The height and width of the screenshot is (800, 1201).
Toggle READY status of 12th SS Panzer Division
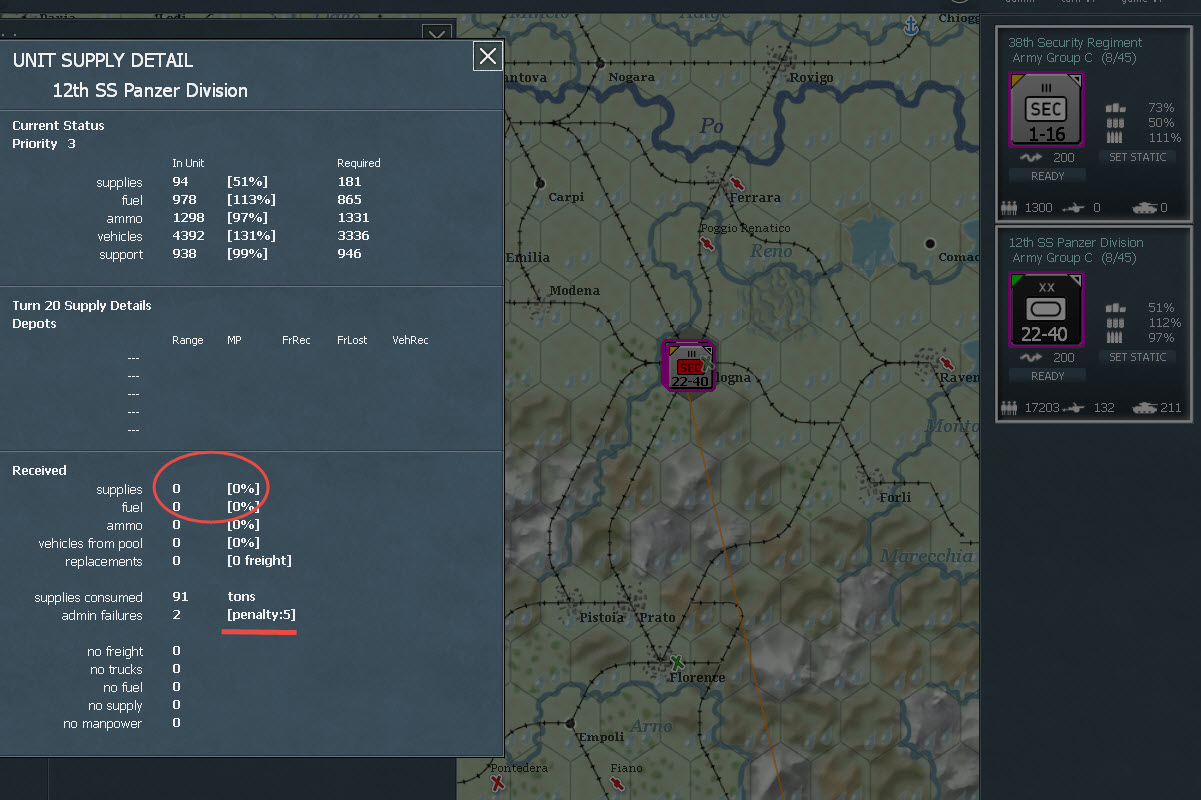1047,376
